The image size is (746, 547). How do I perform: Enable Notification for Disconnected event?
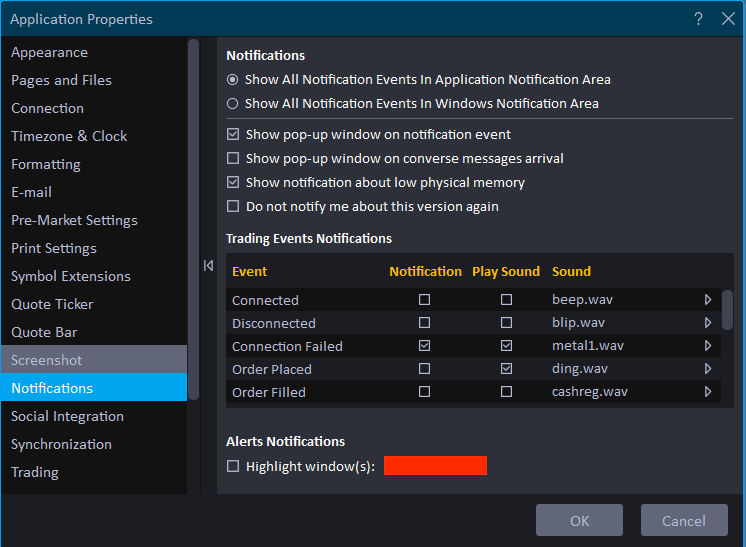(424, 322)
